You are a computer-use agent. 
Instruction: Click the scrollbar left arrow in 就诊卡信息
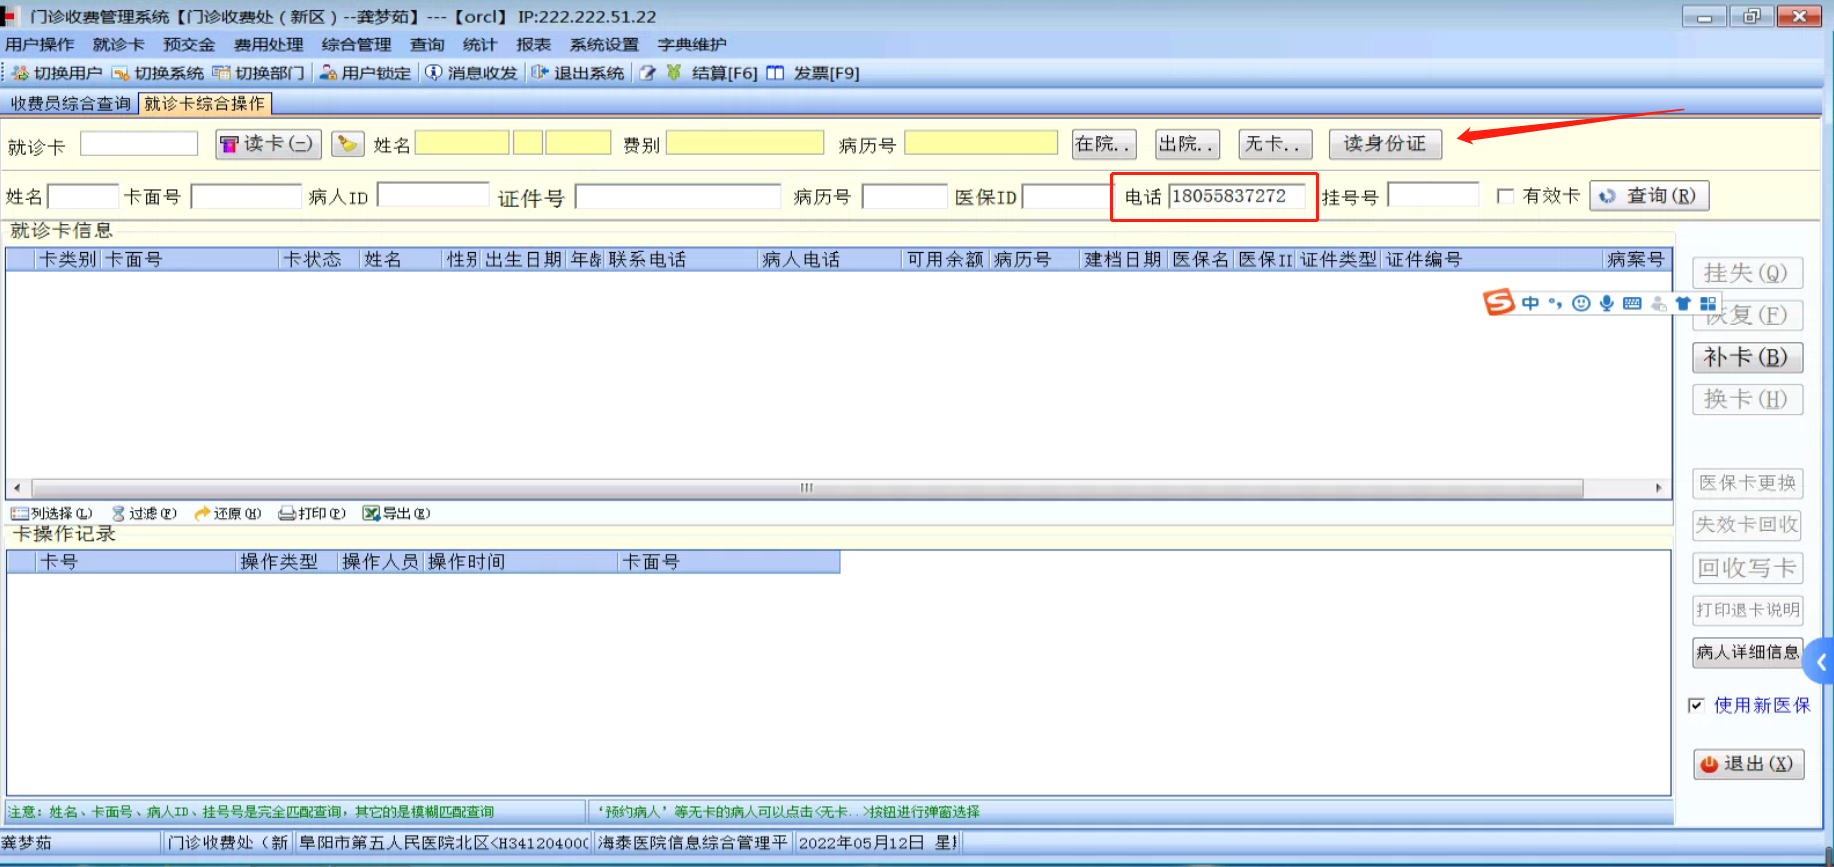pyautogui.click(x=17, y=488)
